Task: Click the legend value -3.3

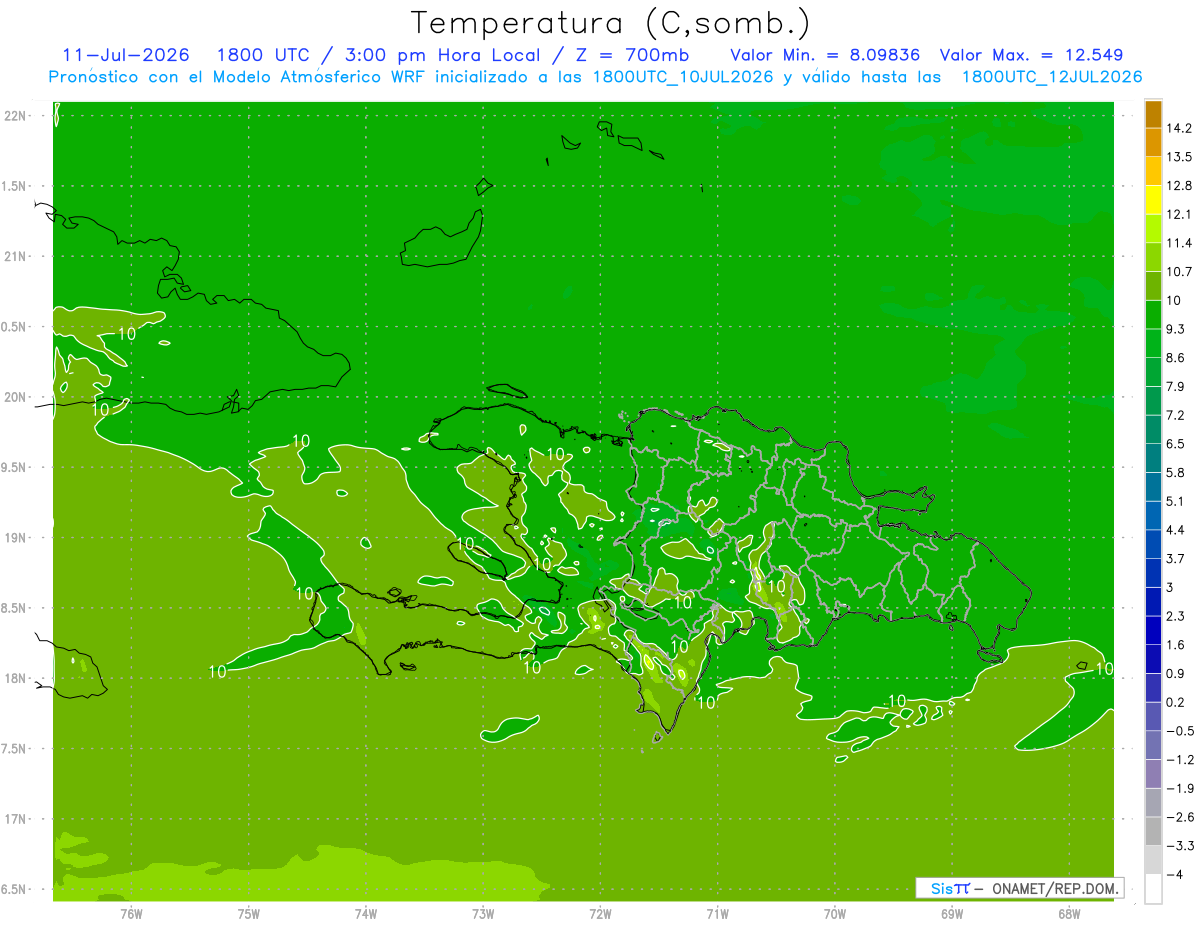Action: [x=1180, y=846]
